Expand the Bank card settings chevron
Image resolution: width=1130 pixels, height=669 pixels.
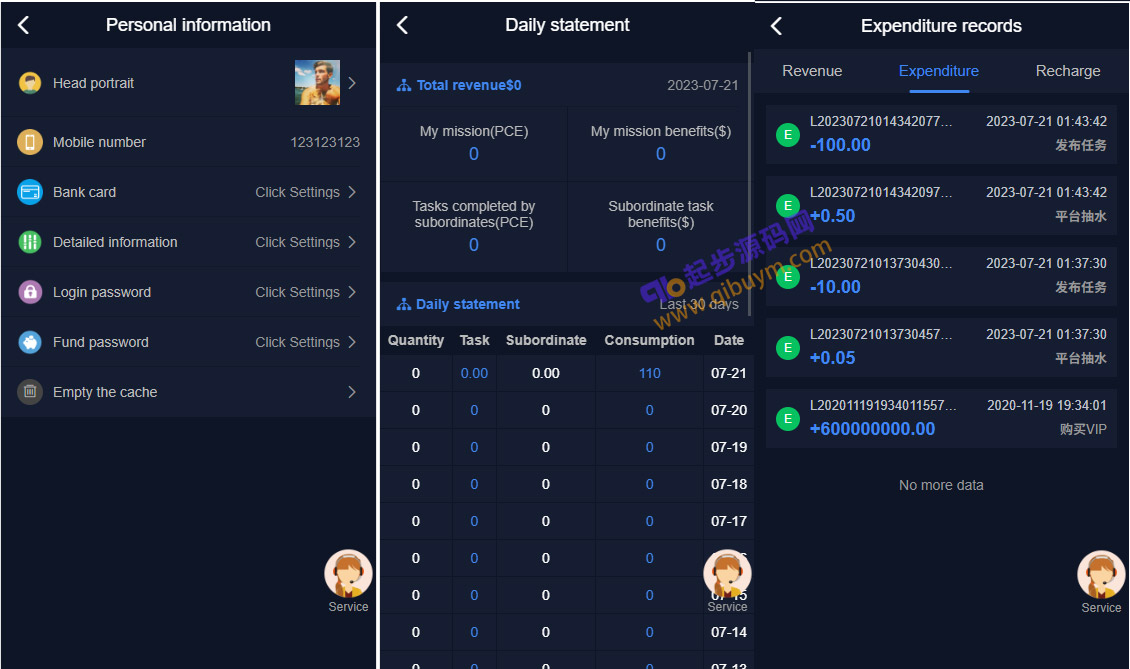pyautogui.click(x=352, y=192)
